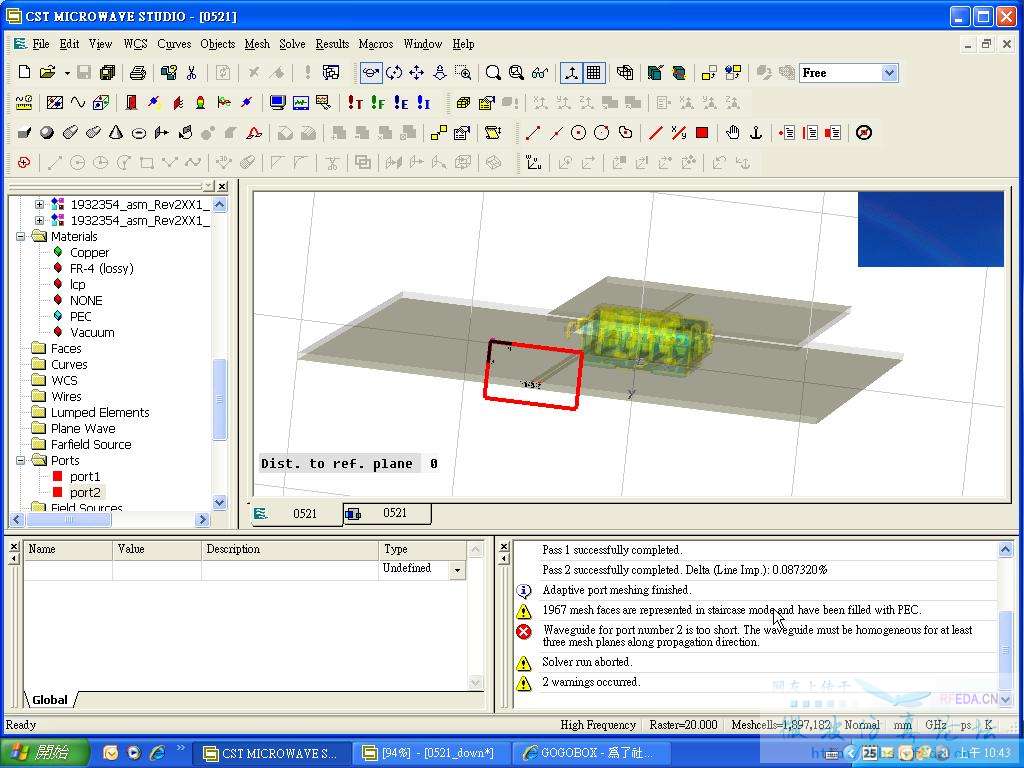Pick circle center point tool

(579, 133)
